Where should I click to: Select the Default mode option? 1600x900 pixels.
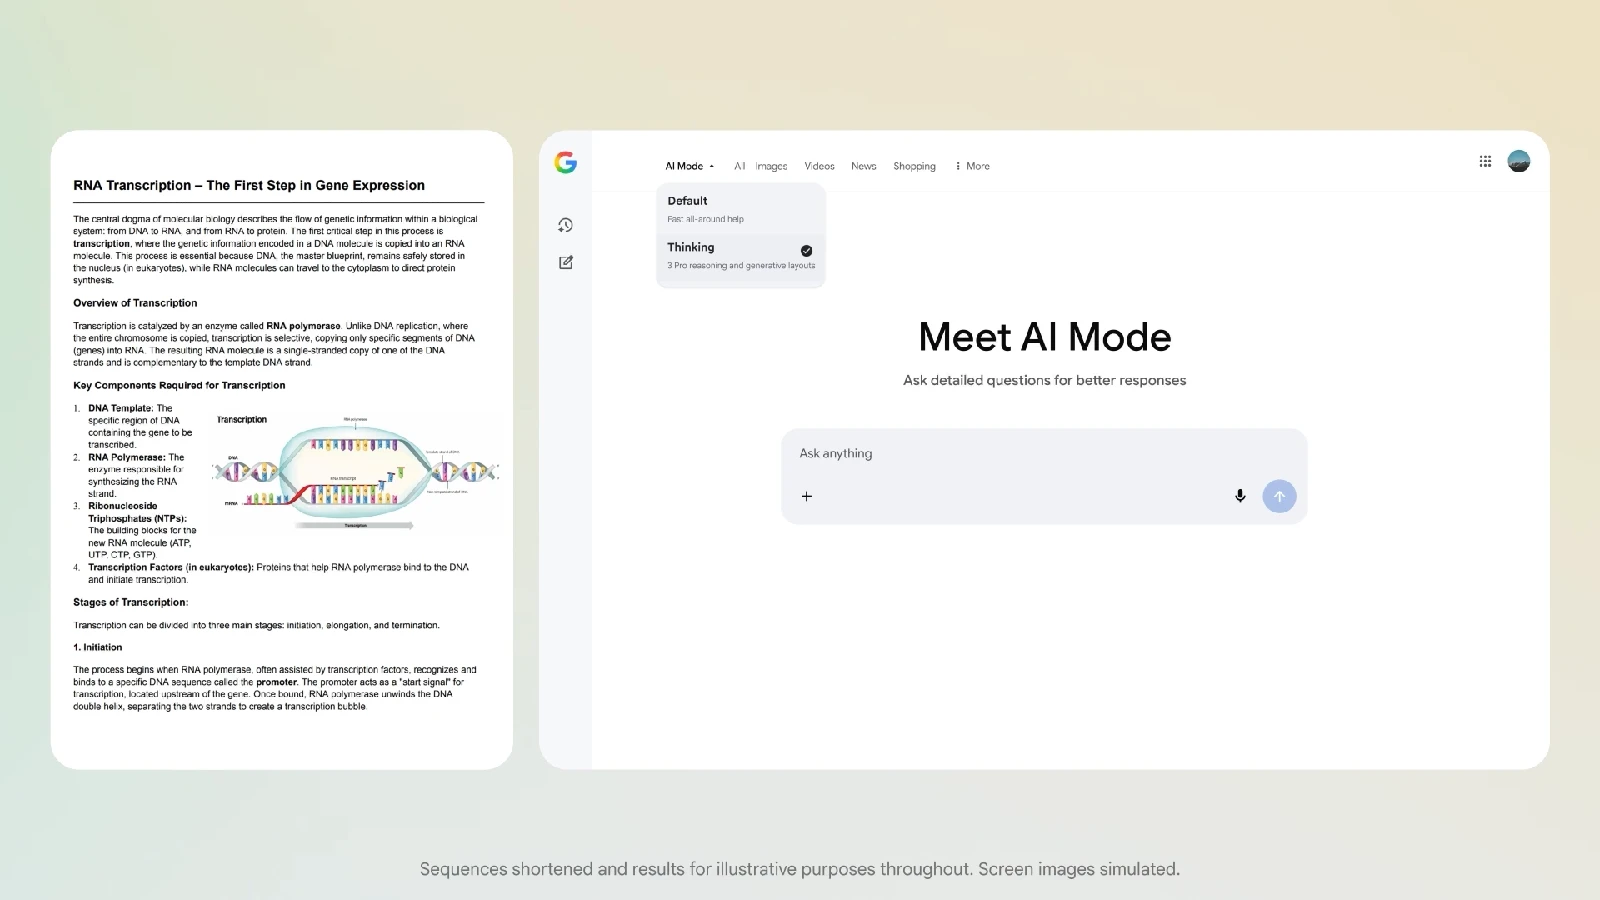coord(740,209)
